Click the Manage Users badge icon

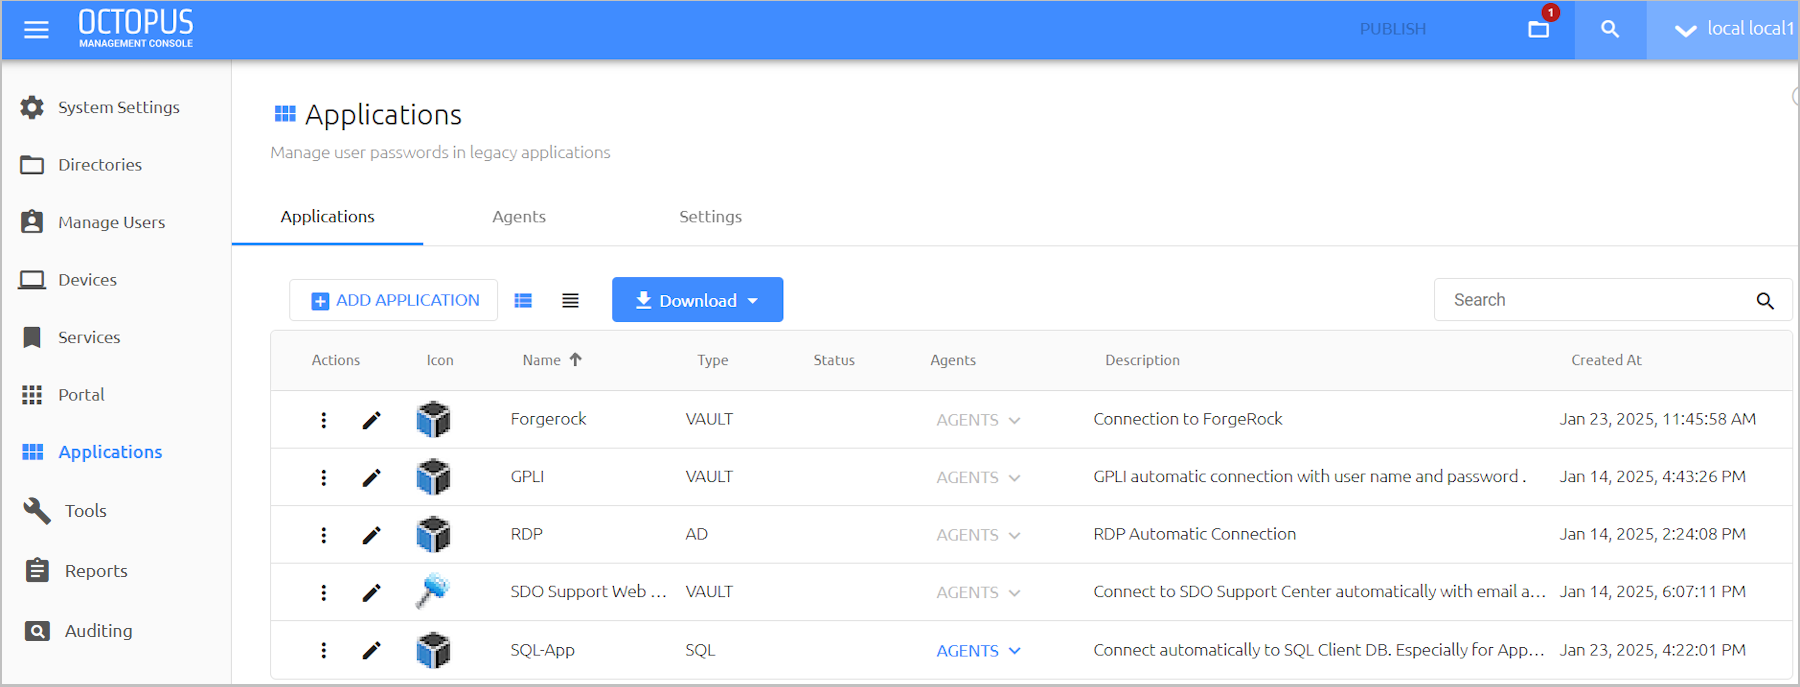coord(32,222)
